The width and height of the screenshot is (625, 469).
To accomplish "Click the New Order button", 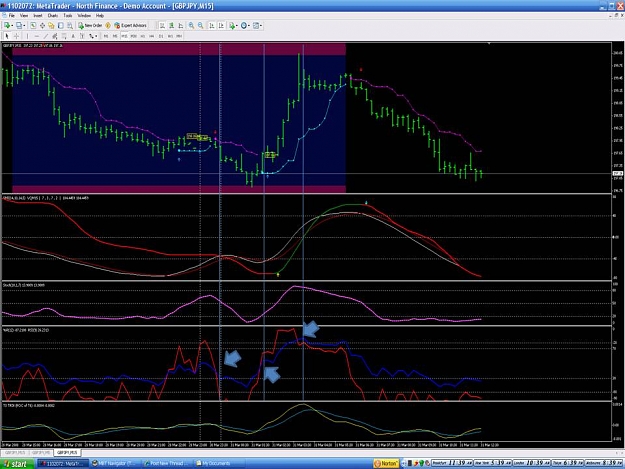I will tap(90, 26).
